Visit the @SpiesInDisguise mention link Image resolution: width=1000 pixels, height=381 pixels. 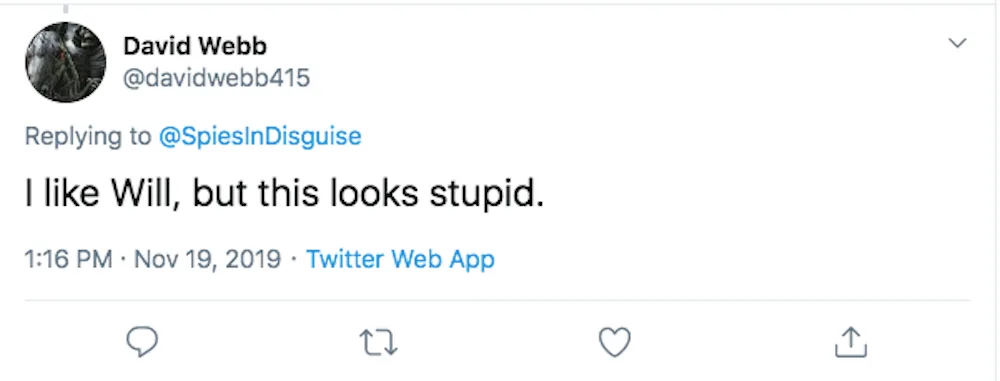coord(260,136)
